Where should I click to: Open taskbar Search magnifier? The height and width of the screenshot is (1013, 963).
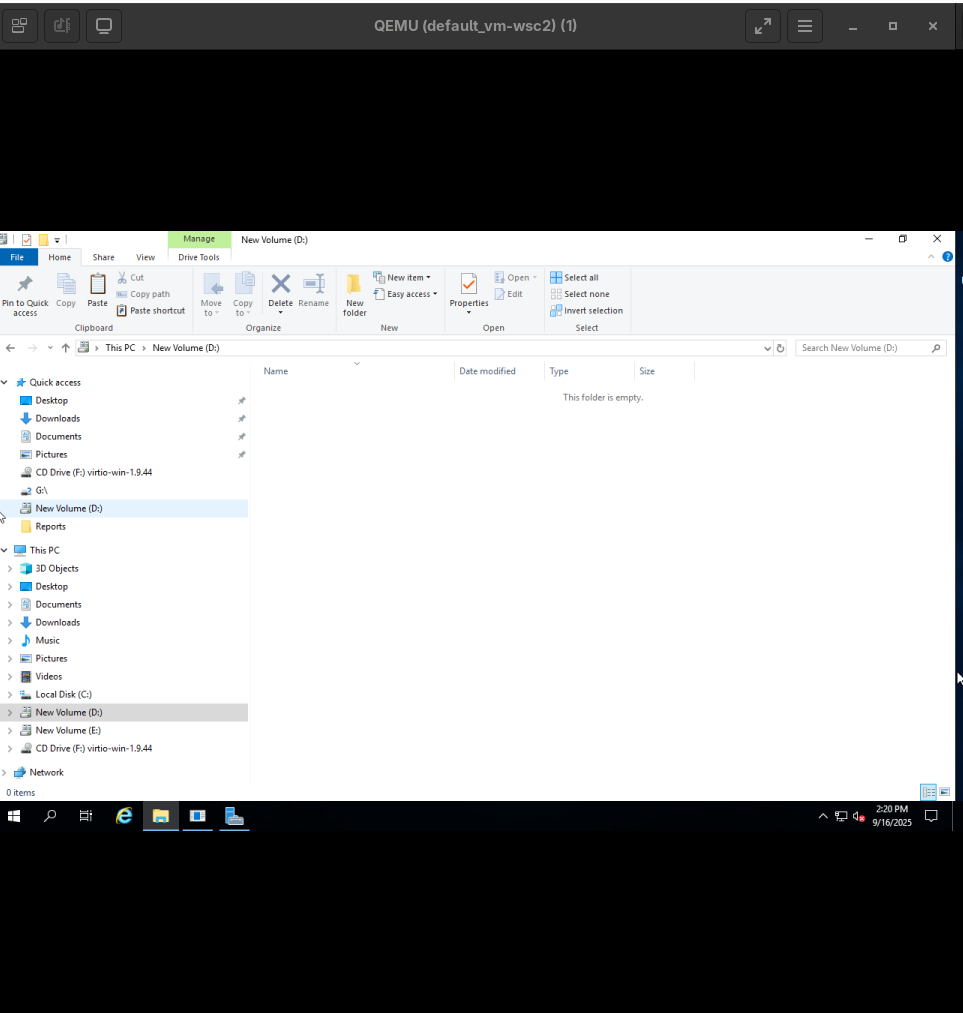(x=50, y=817)
